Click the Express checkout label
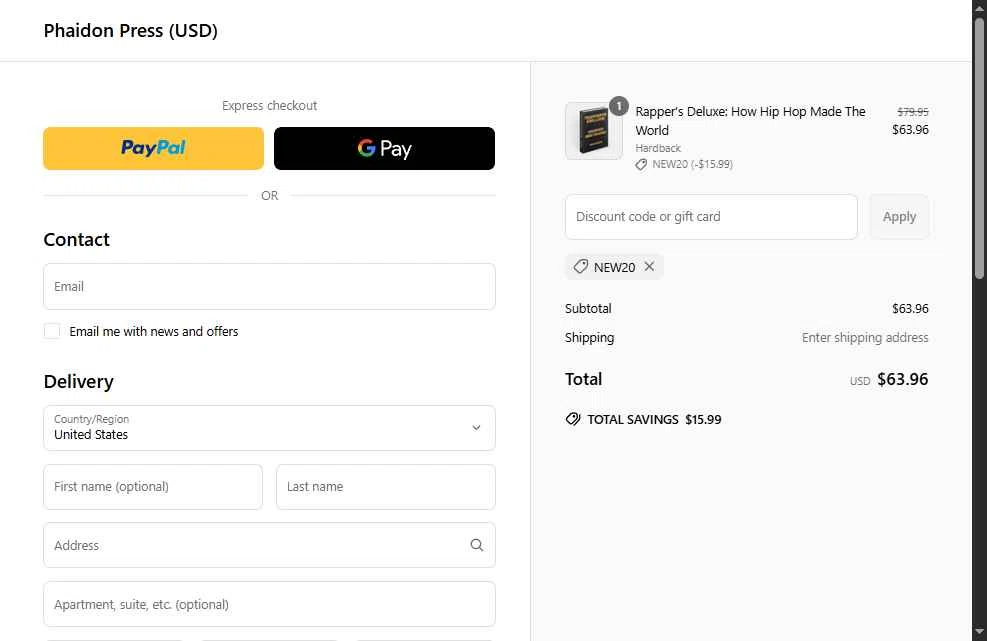 tap(269, 106)
